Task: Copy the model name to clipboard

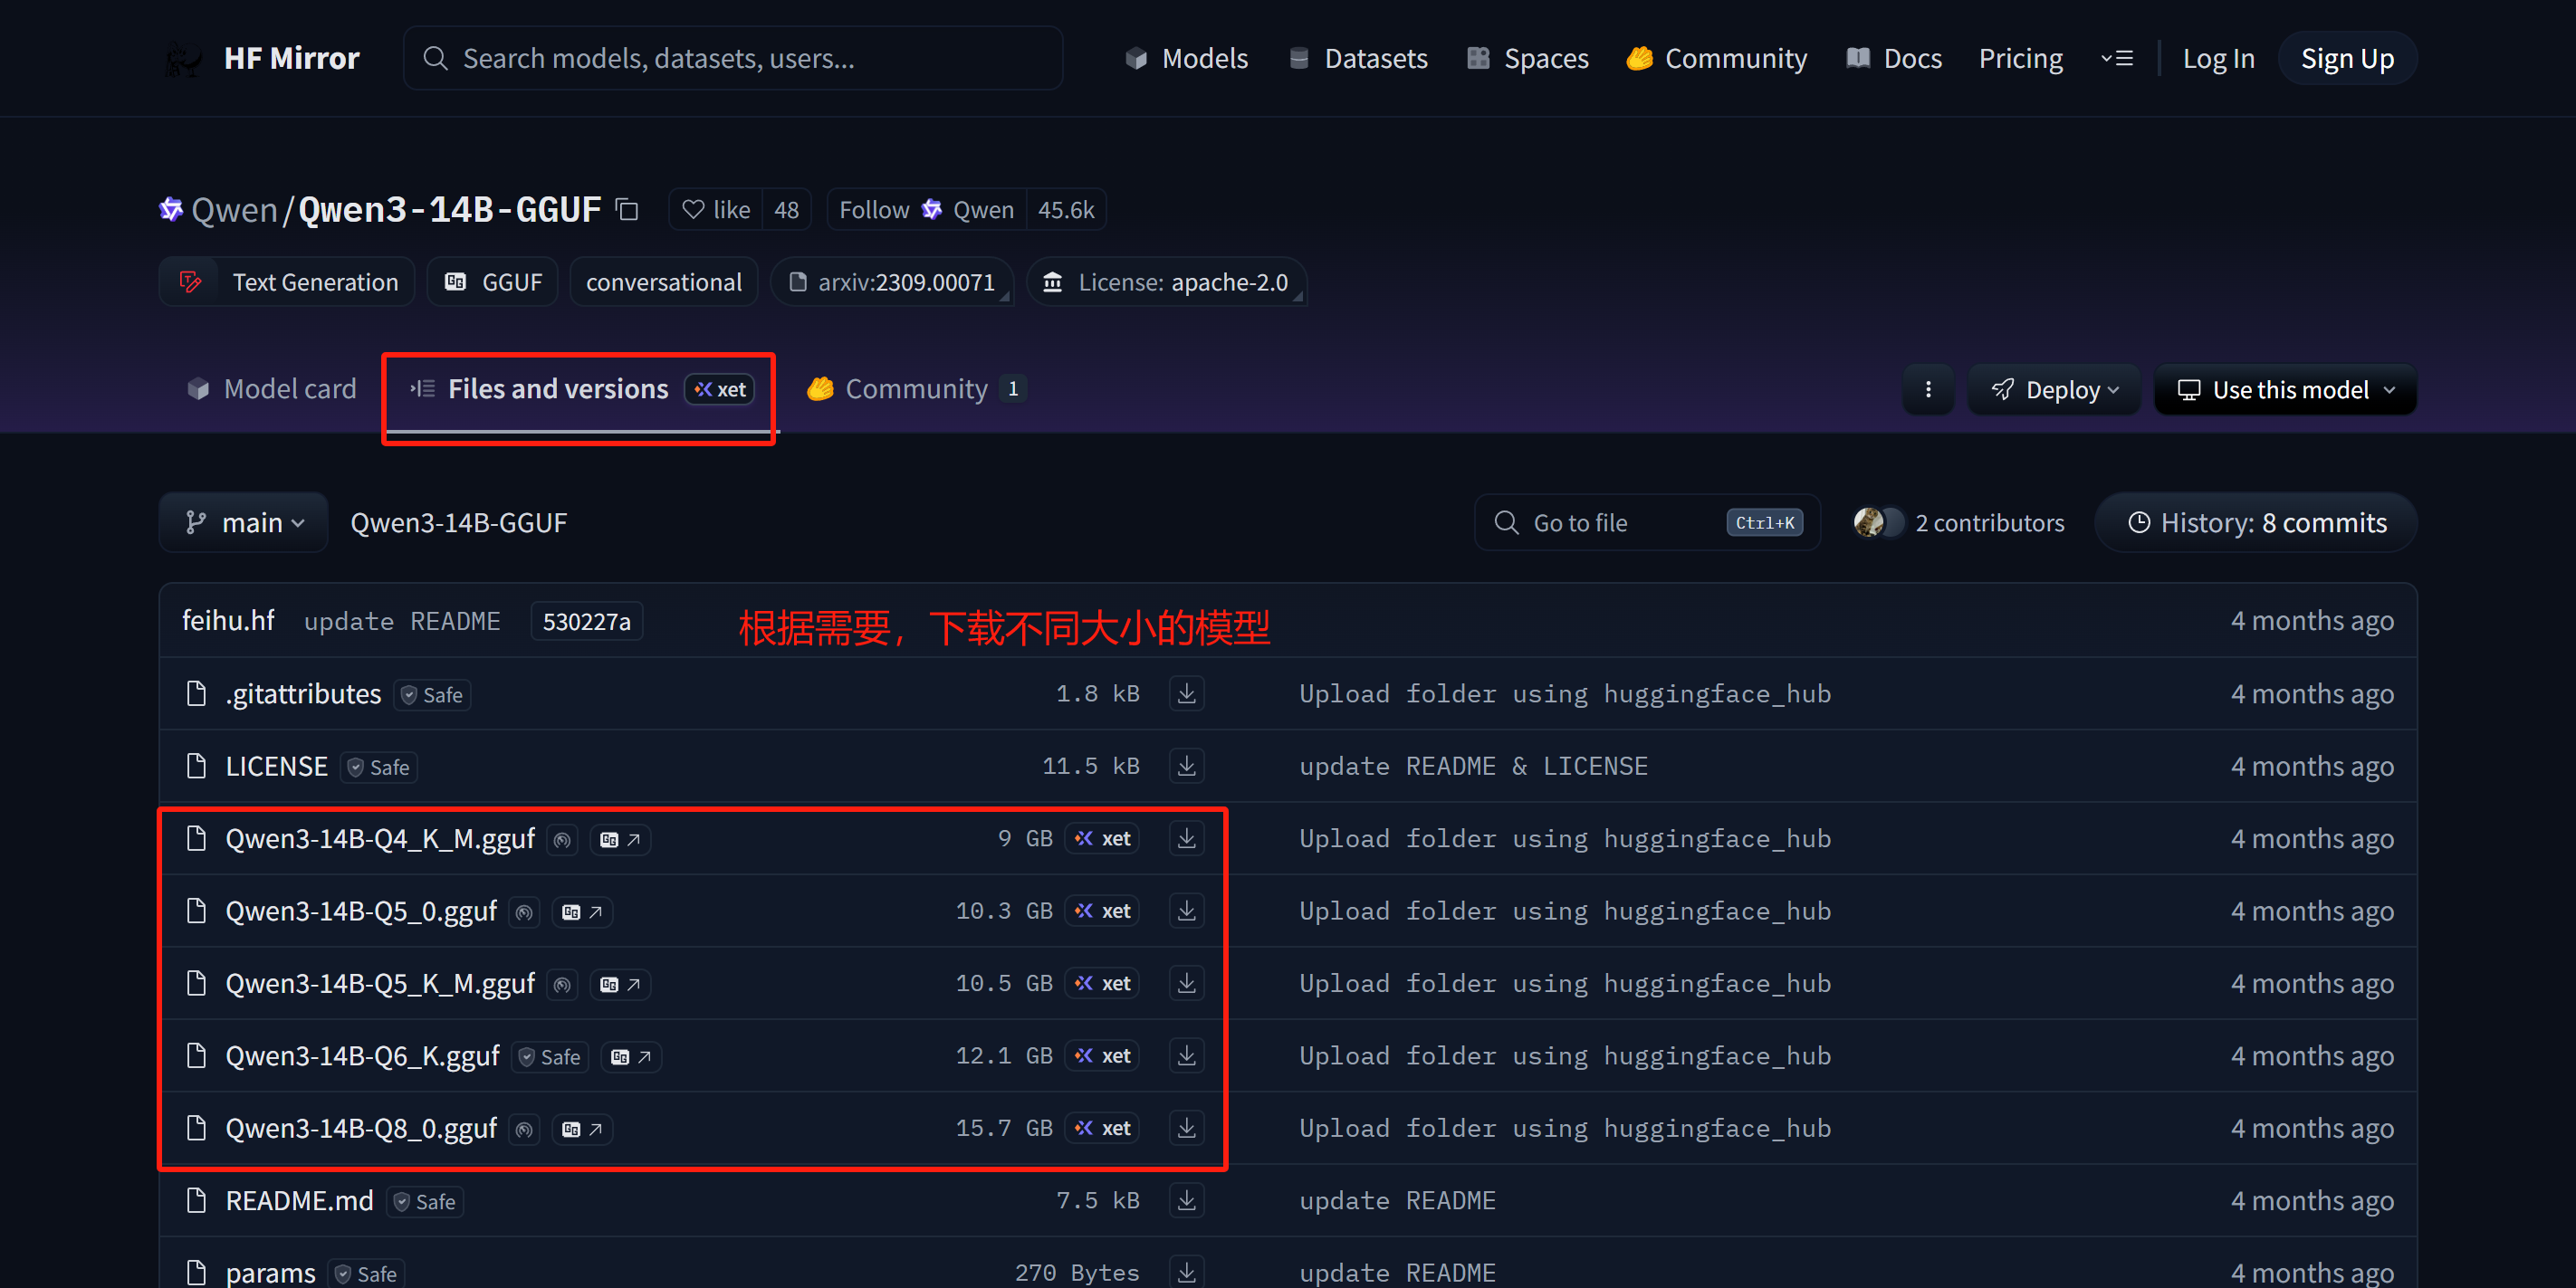Action: [x=627, y=210]
